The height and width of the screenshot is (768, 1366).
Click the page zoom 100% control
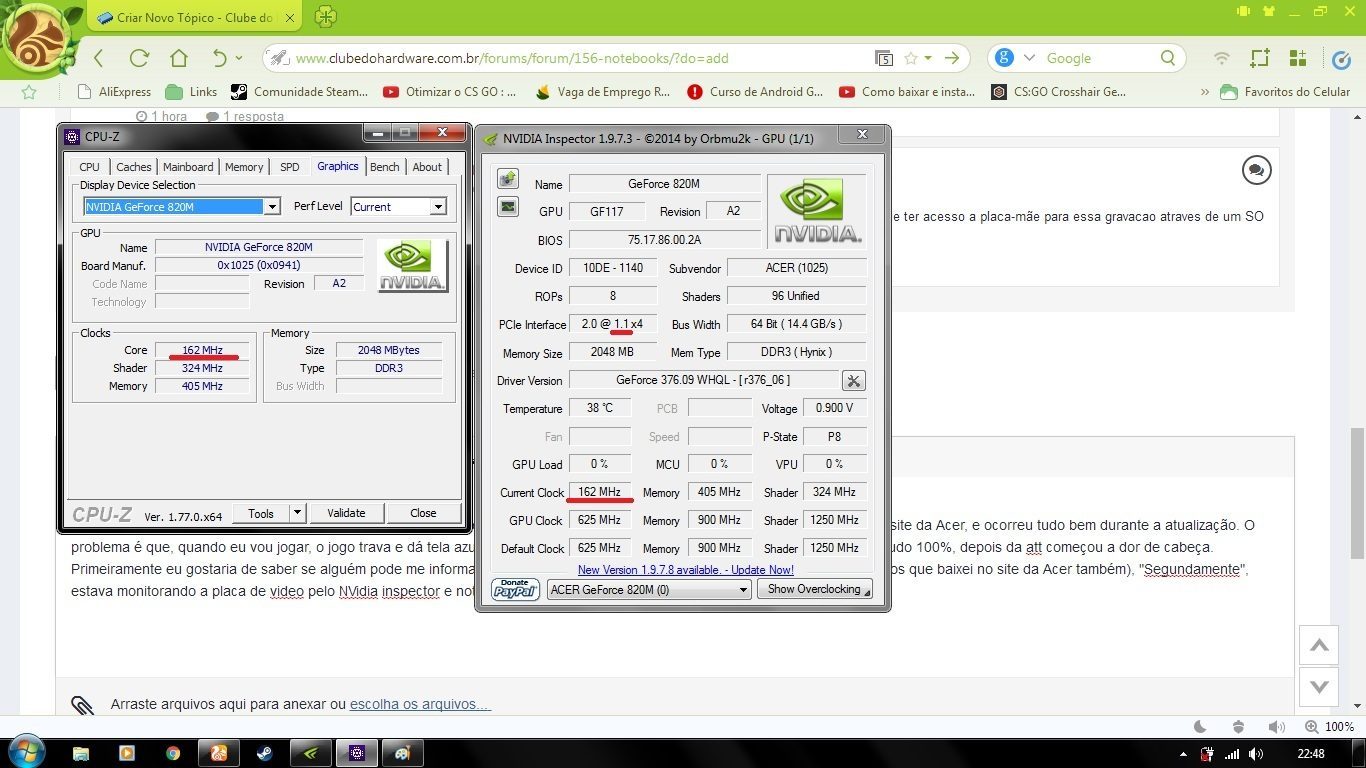(1330, 727)
